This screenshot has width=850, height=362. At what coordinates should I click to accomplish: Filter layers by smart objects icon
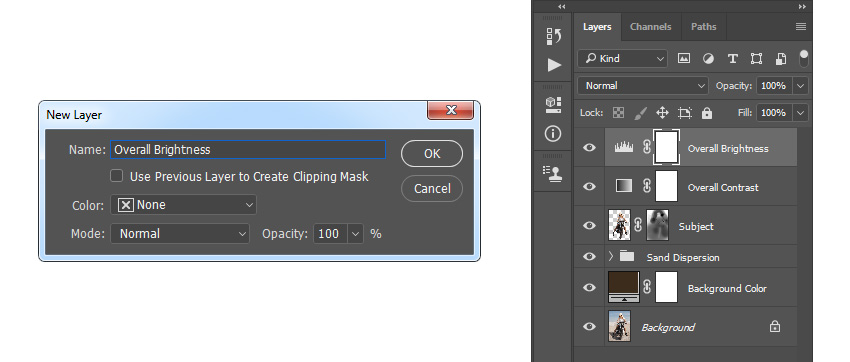tap(780, 59)
